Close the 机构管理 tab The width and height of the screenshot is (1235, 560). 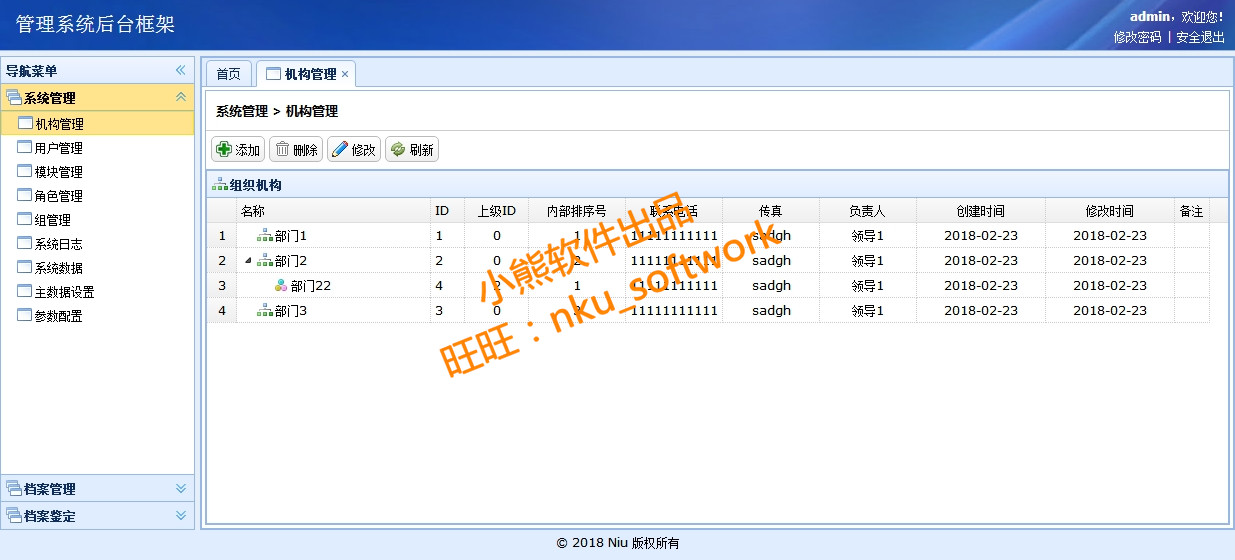345,74
